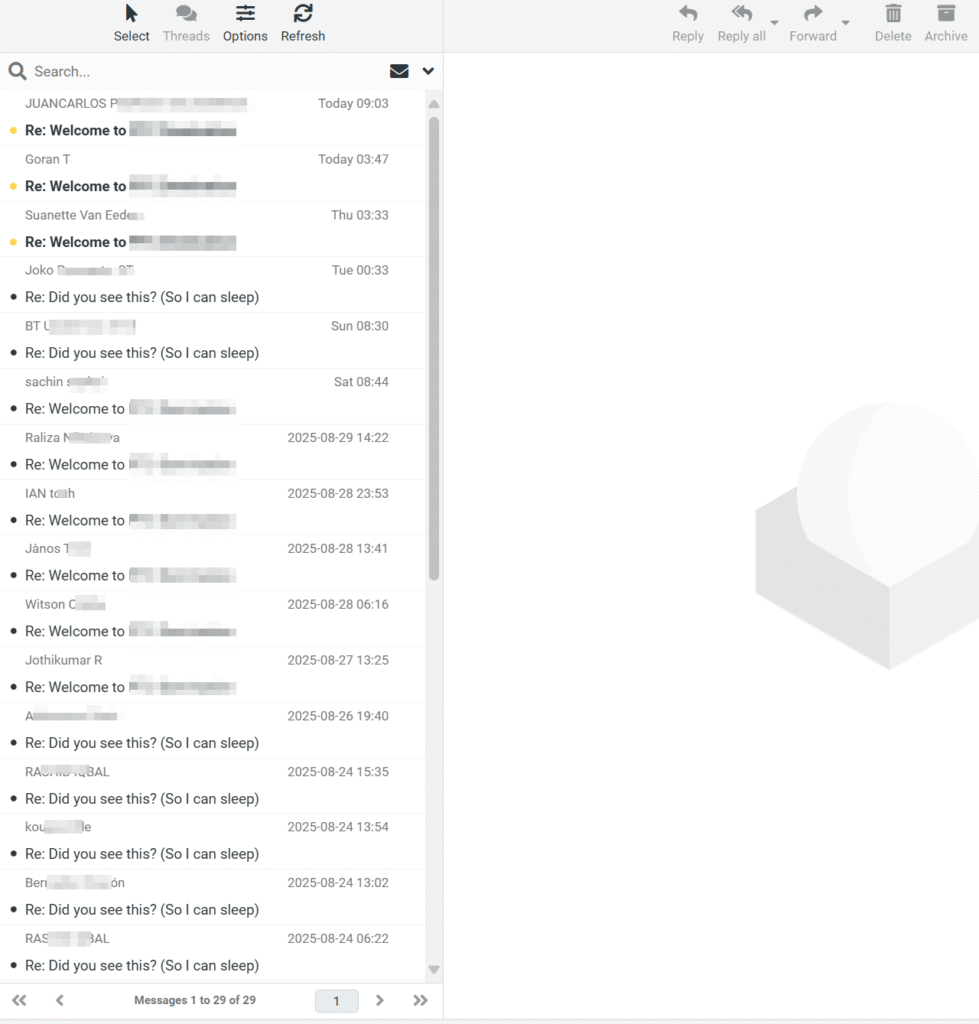Image resolution: width=979 pixels, height=1024 pixels.
Task: Go to the next page of messages
Action: (379, 1000)
